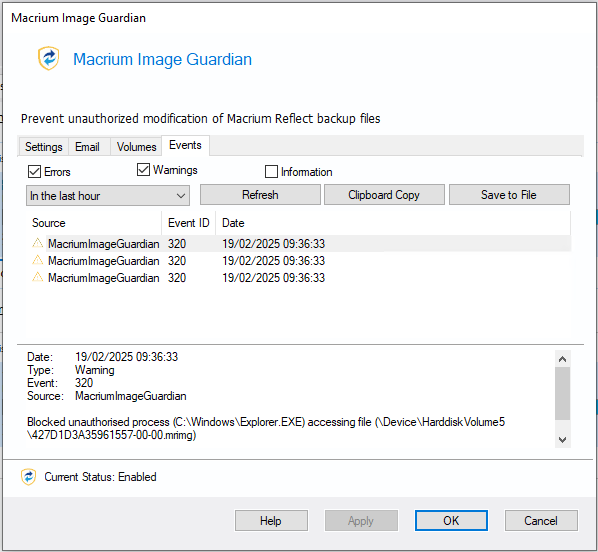Click the Macrium Image Guardian shield logo

(48, 58)
